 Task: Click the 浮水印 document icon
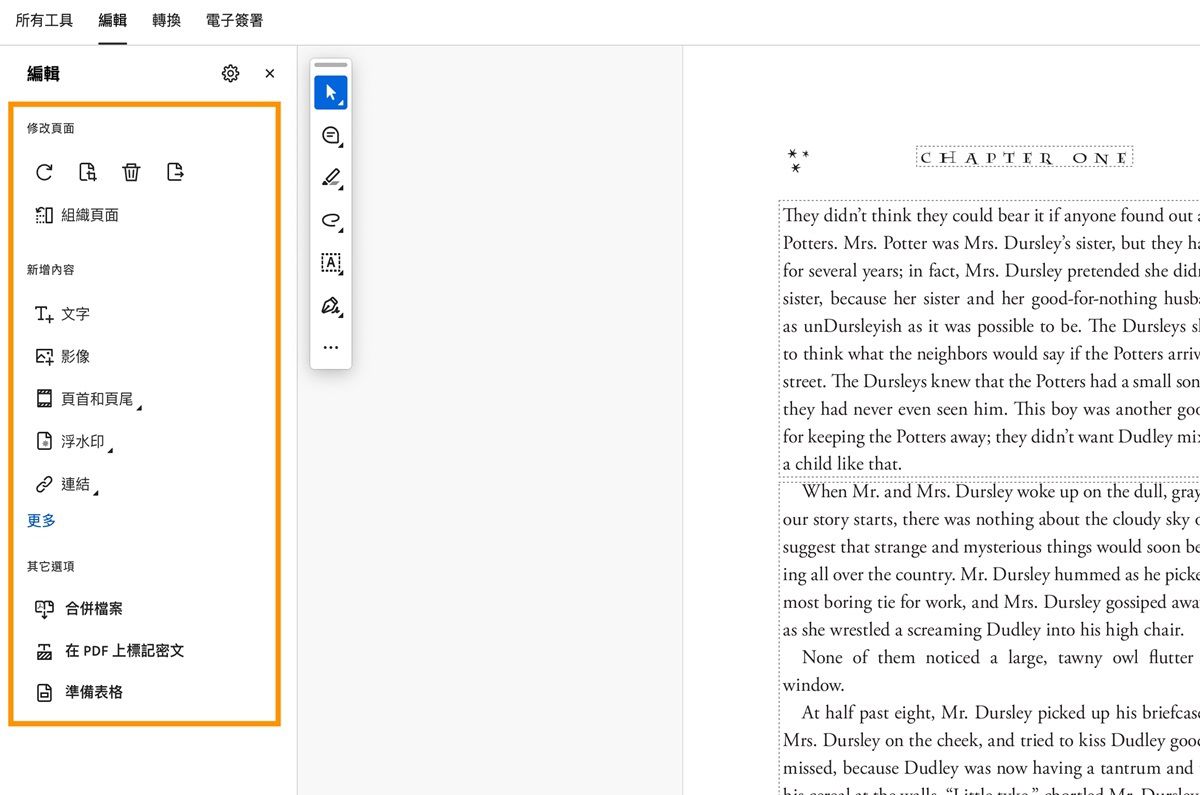click(44, 441)
